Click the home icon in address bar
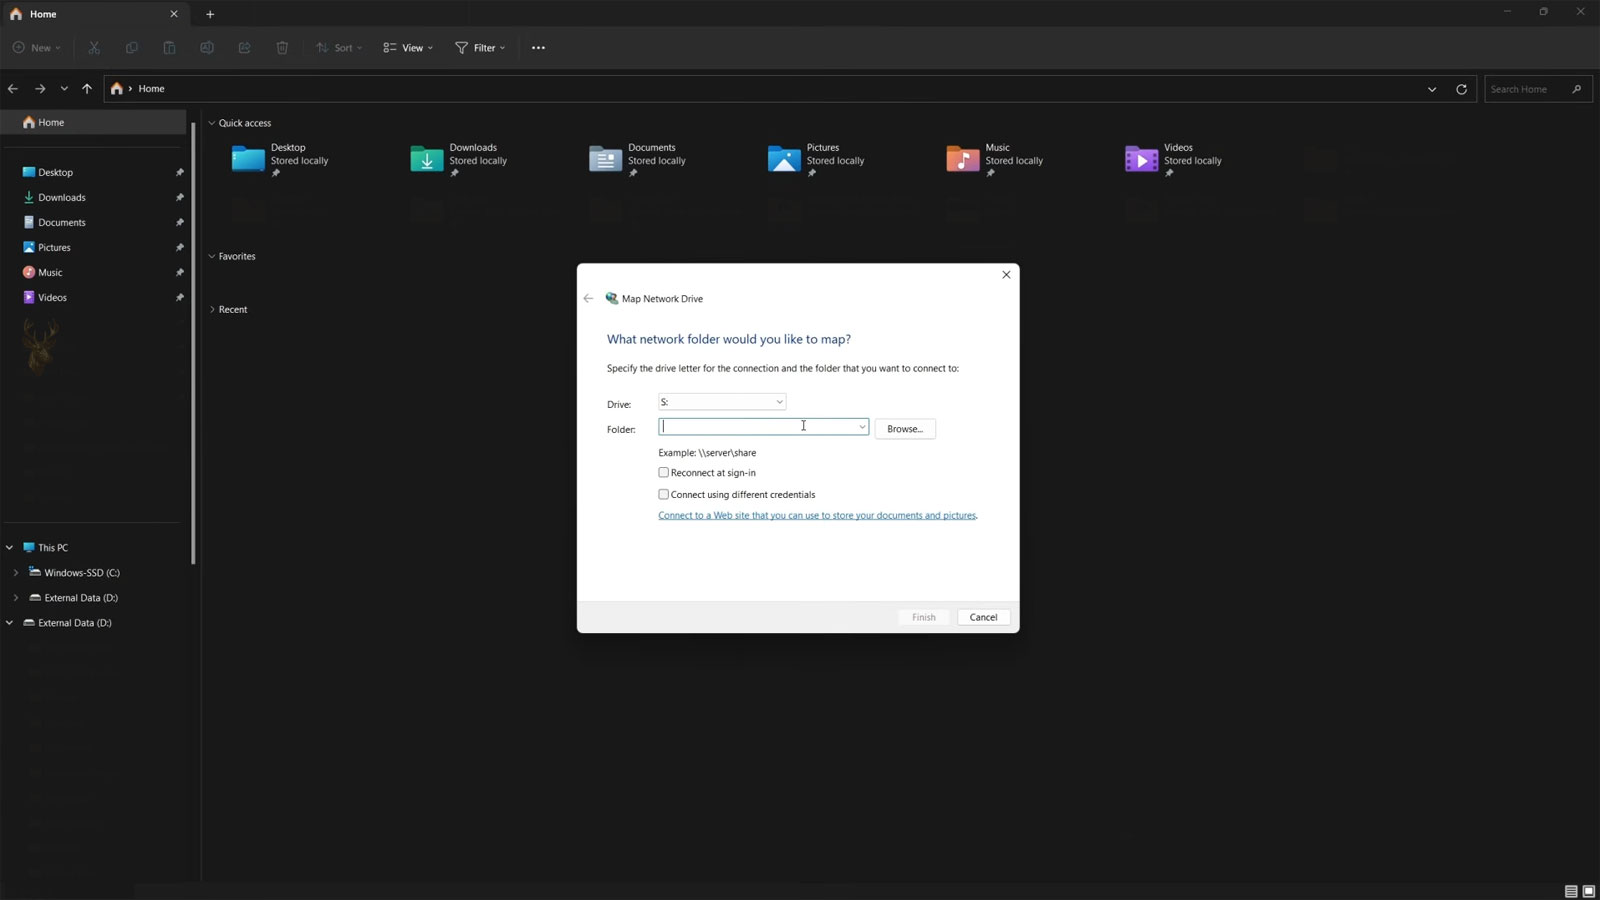This screenshot has width=1600, height=900. 117,89
